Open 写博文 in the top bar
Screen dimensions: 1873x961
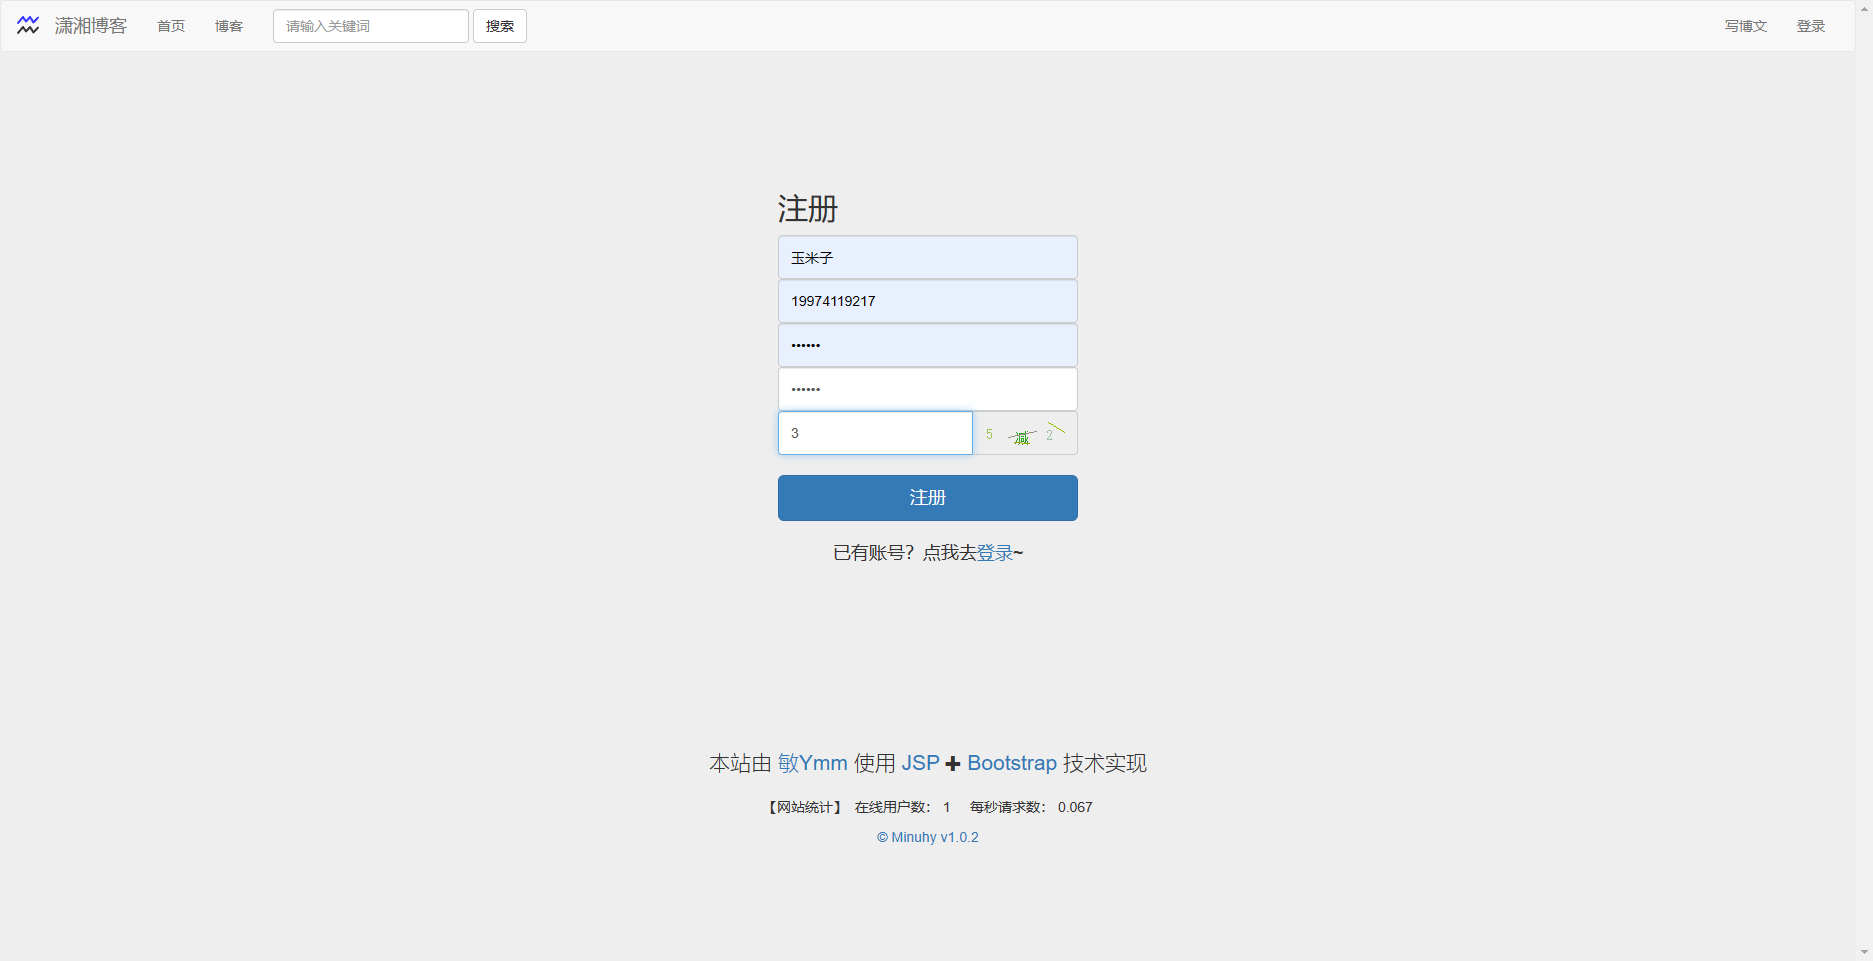pyautogui.click(x=1746, y=26)
